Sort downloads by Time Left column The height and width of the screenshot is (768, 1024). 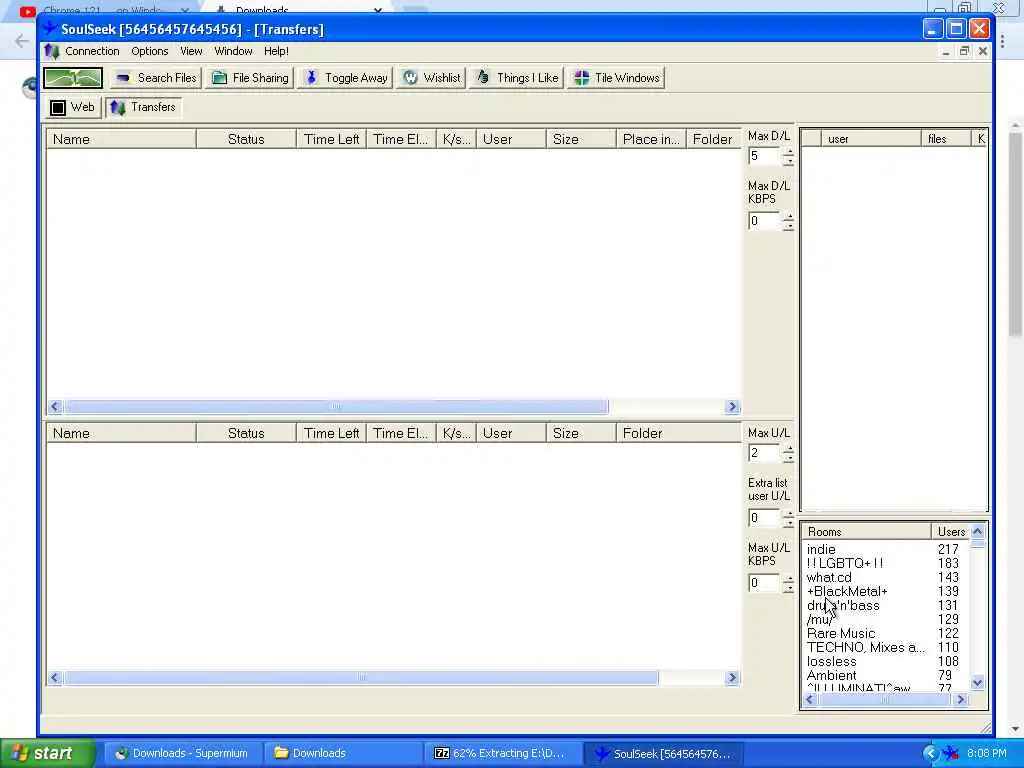pos(331,139)
